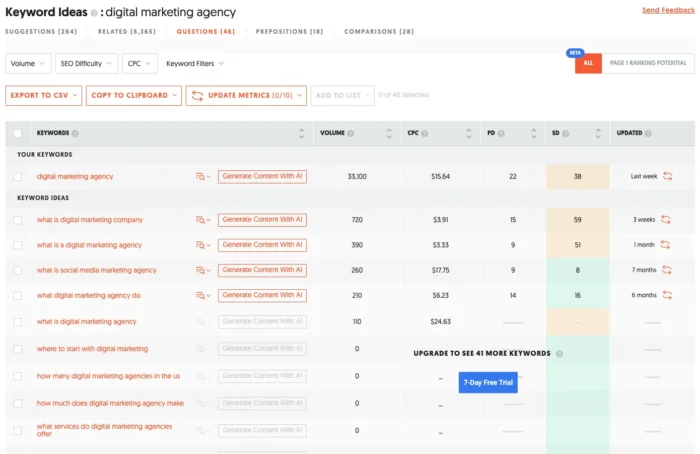Sort table by the KEYWORDS column arrows
The image size is (700, 454).
[302, 133]
